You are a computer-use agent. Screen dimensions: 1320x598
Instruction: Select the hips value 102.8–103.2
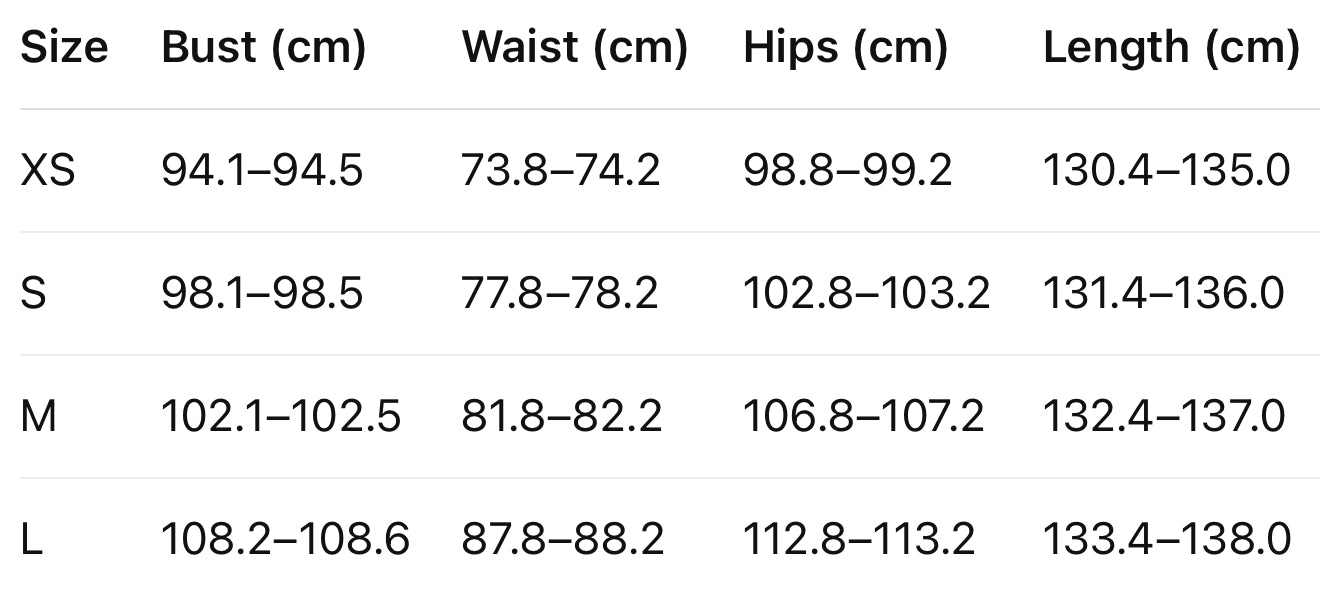click(x=866, y=294)
